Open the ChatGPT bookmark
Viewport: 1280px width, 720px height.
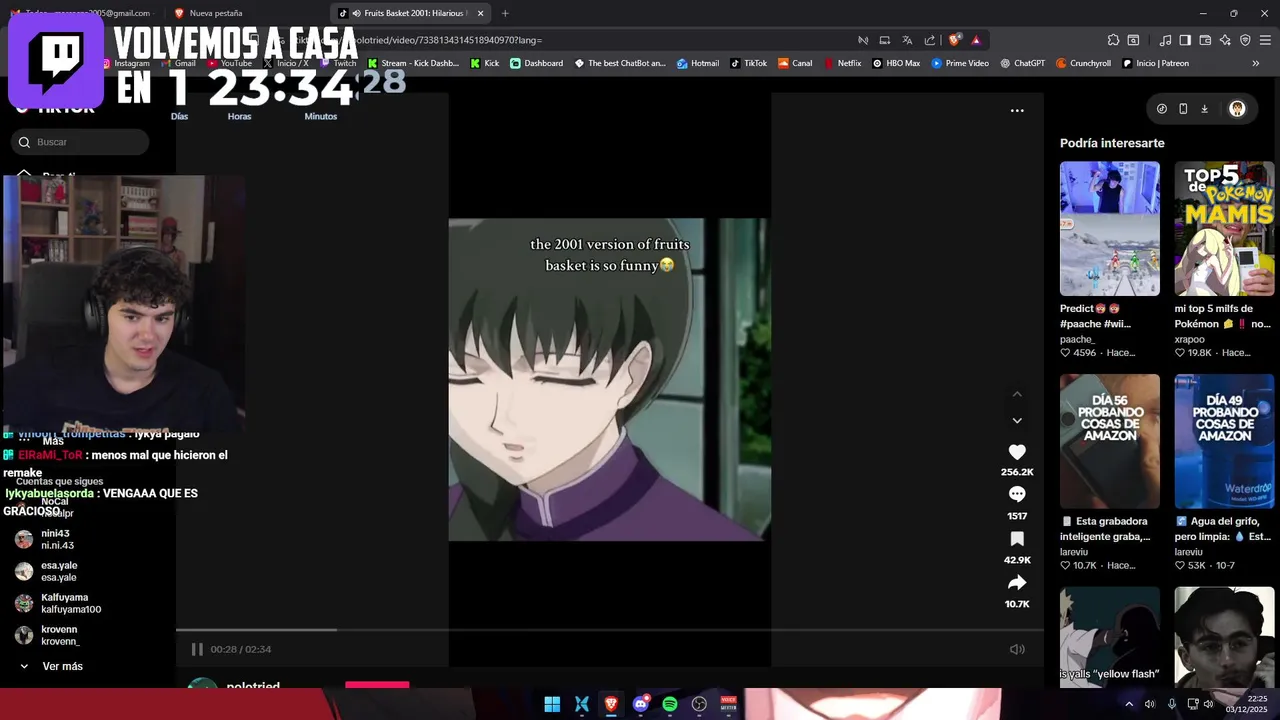pyautogui.click(x=1022, y=63)
